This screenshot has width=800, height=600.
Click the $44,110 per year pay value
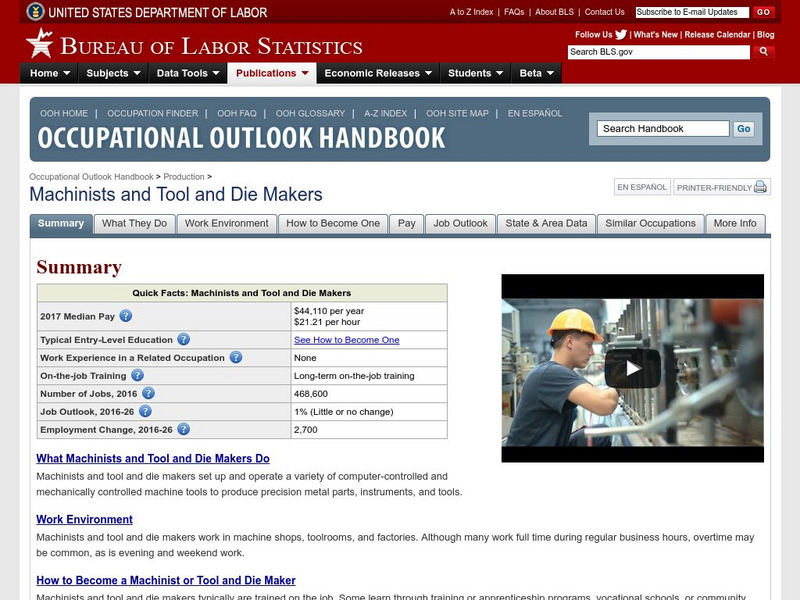tap(329, 311)
